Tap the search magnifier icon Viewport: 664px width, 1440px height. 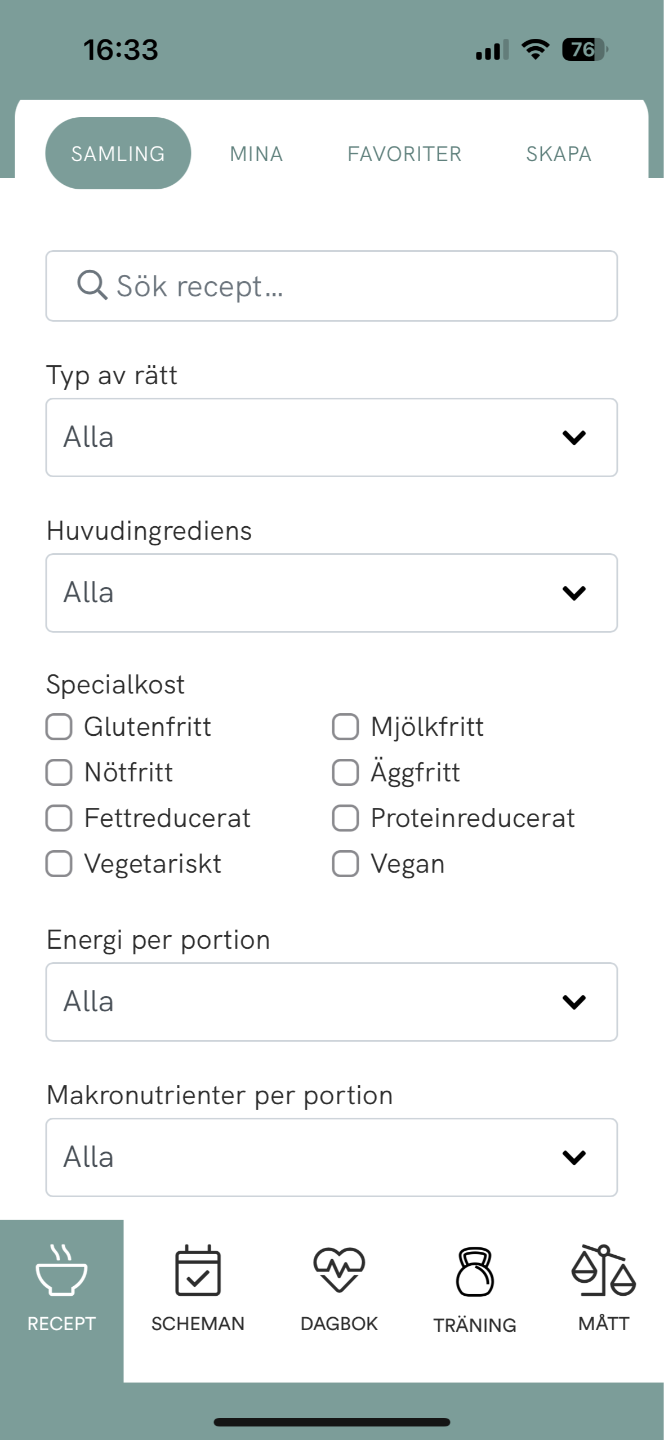point(92,286)
